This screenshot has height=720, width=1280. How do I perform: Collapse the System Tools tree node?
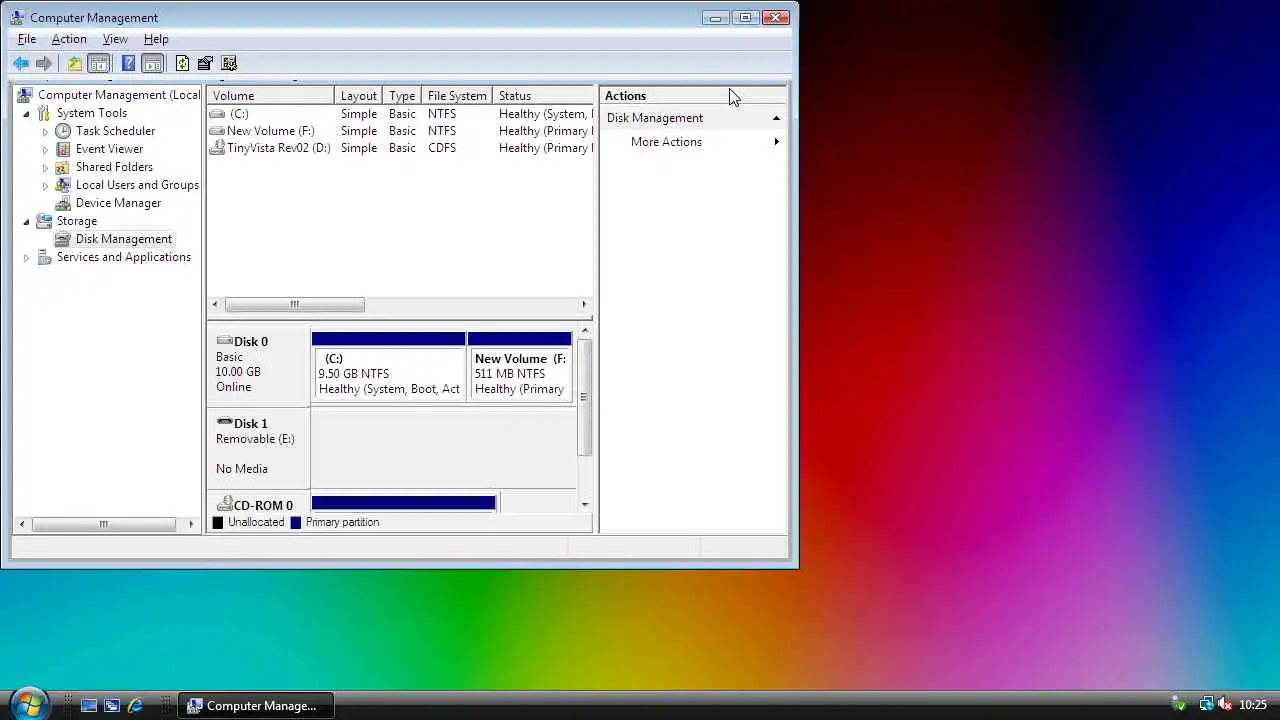coord(26,113)
